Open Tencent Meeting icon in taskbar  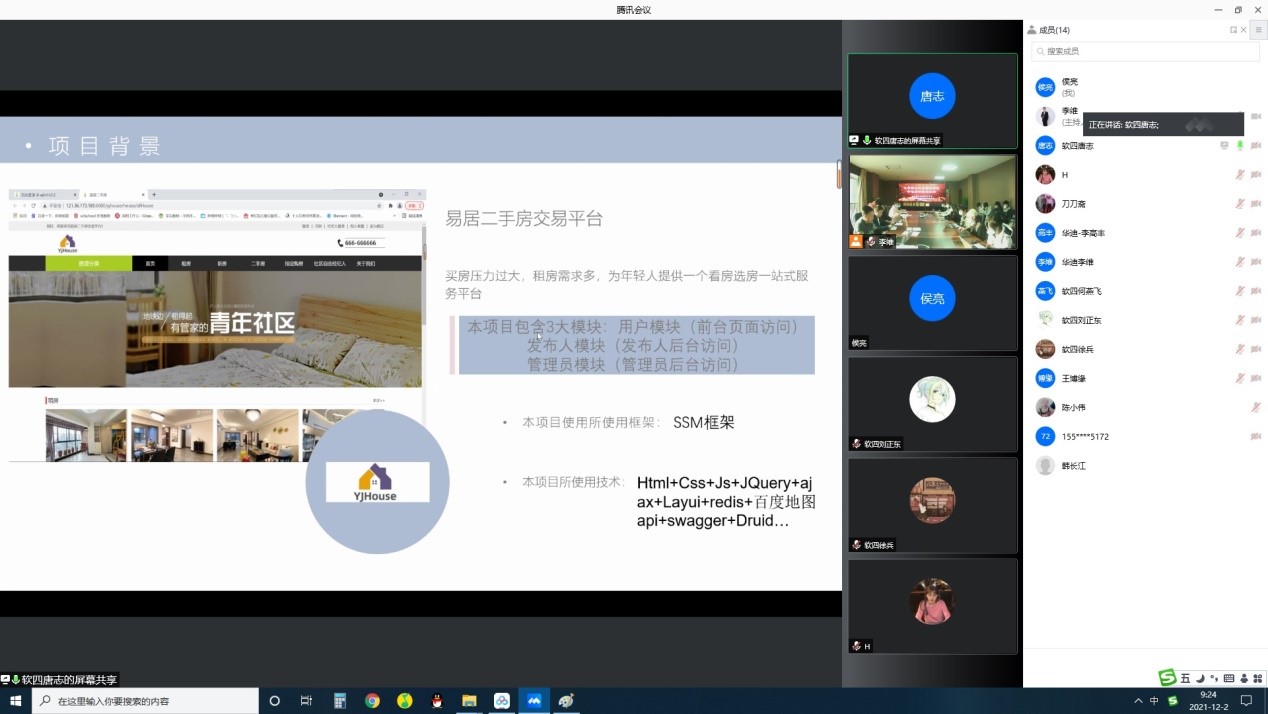click(534, 701)
